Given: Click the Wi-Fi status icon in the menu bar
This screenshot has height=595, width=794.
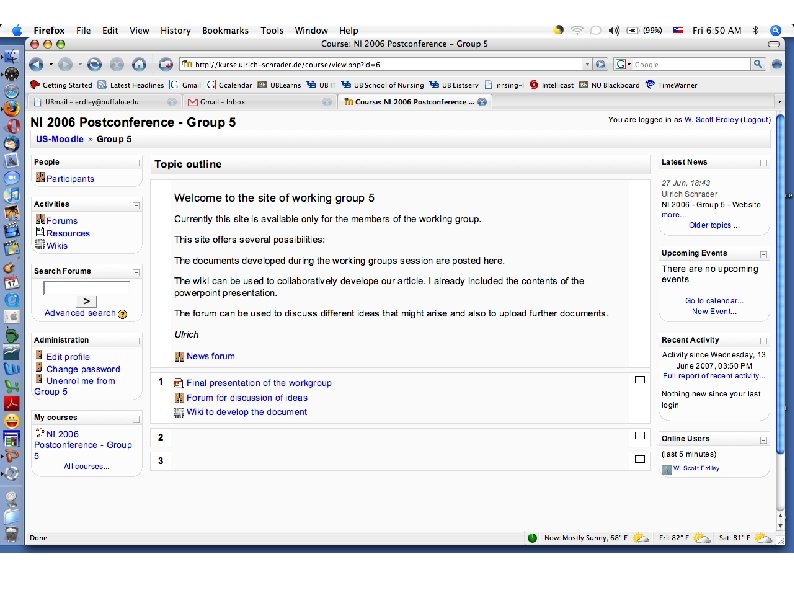Looking at the screenshot, I should pos(577,30).
